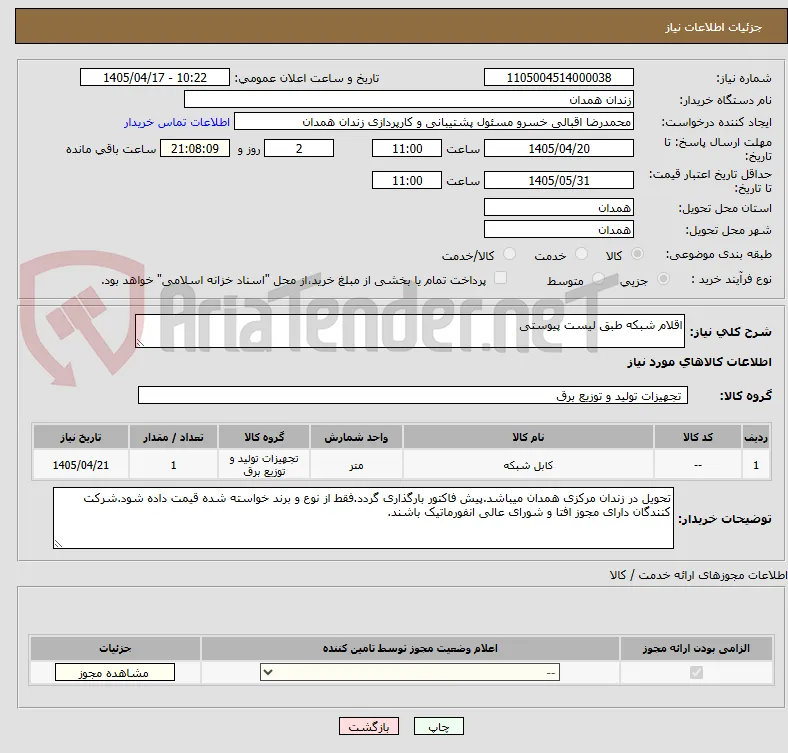Click the resize handle of buyer notes textarea
788x753 pixels.
58,543
